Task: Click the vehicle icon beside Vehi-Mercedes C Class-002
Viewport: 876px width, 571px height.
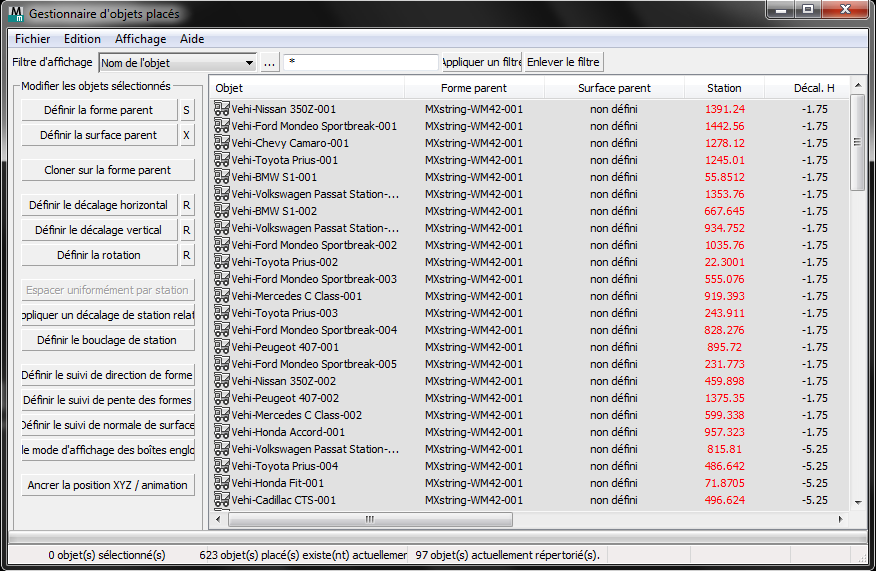Action: click(222, 415)
